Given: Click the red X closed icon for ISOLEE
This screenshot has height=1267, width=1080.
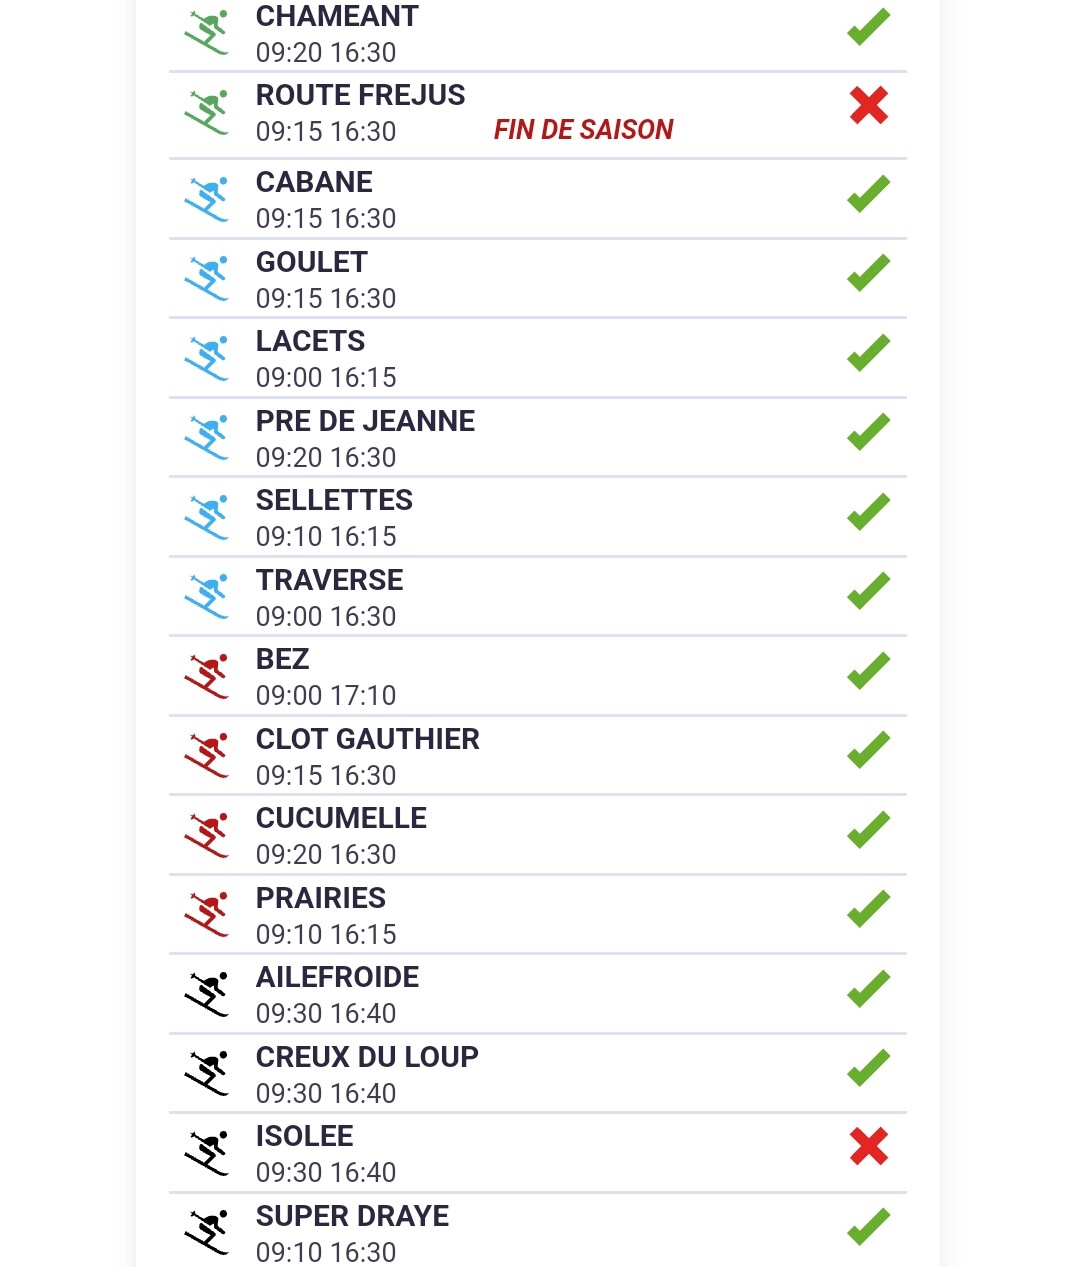Looking at the screenshot, I should pyautogui.click(x=869, y=1146).
